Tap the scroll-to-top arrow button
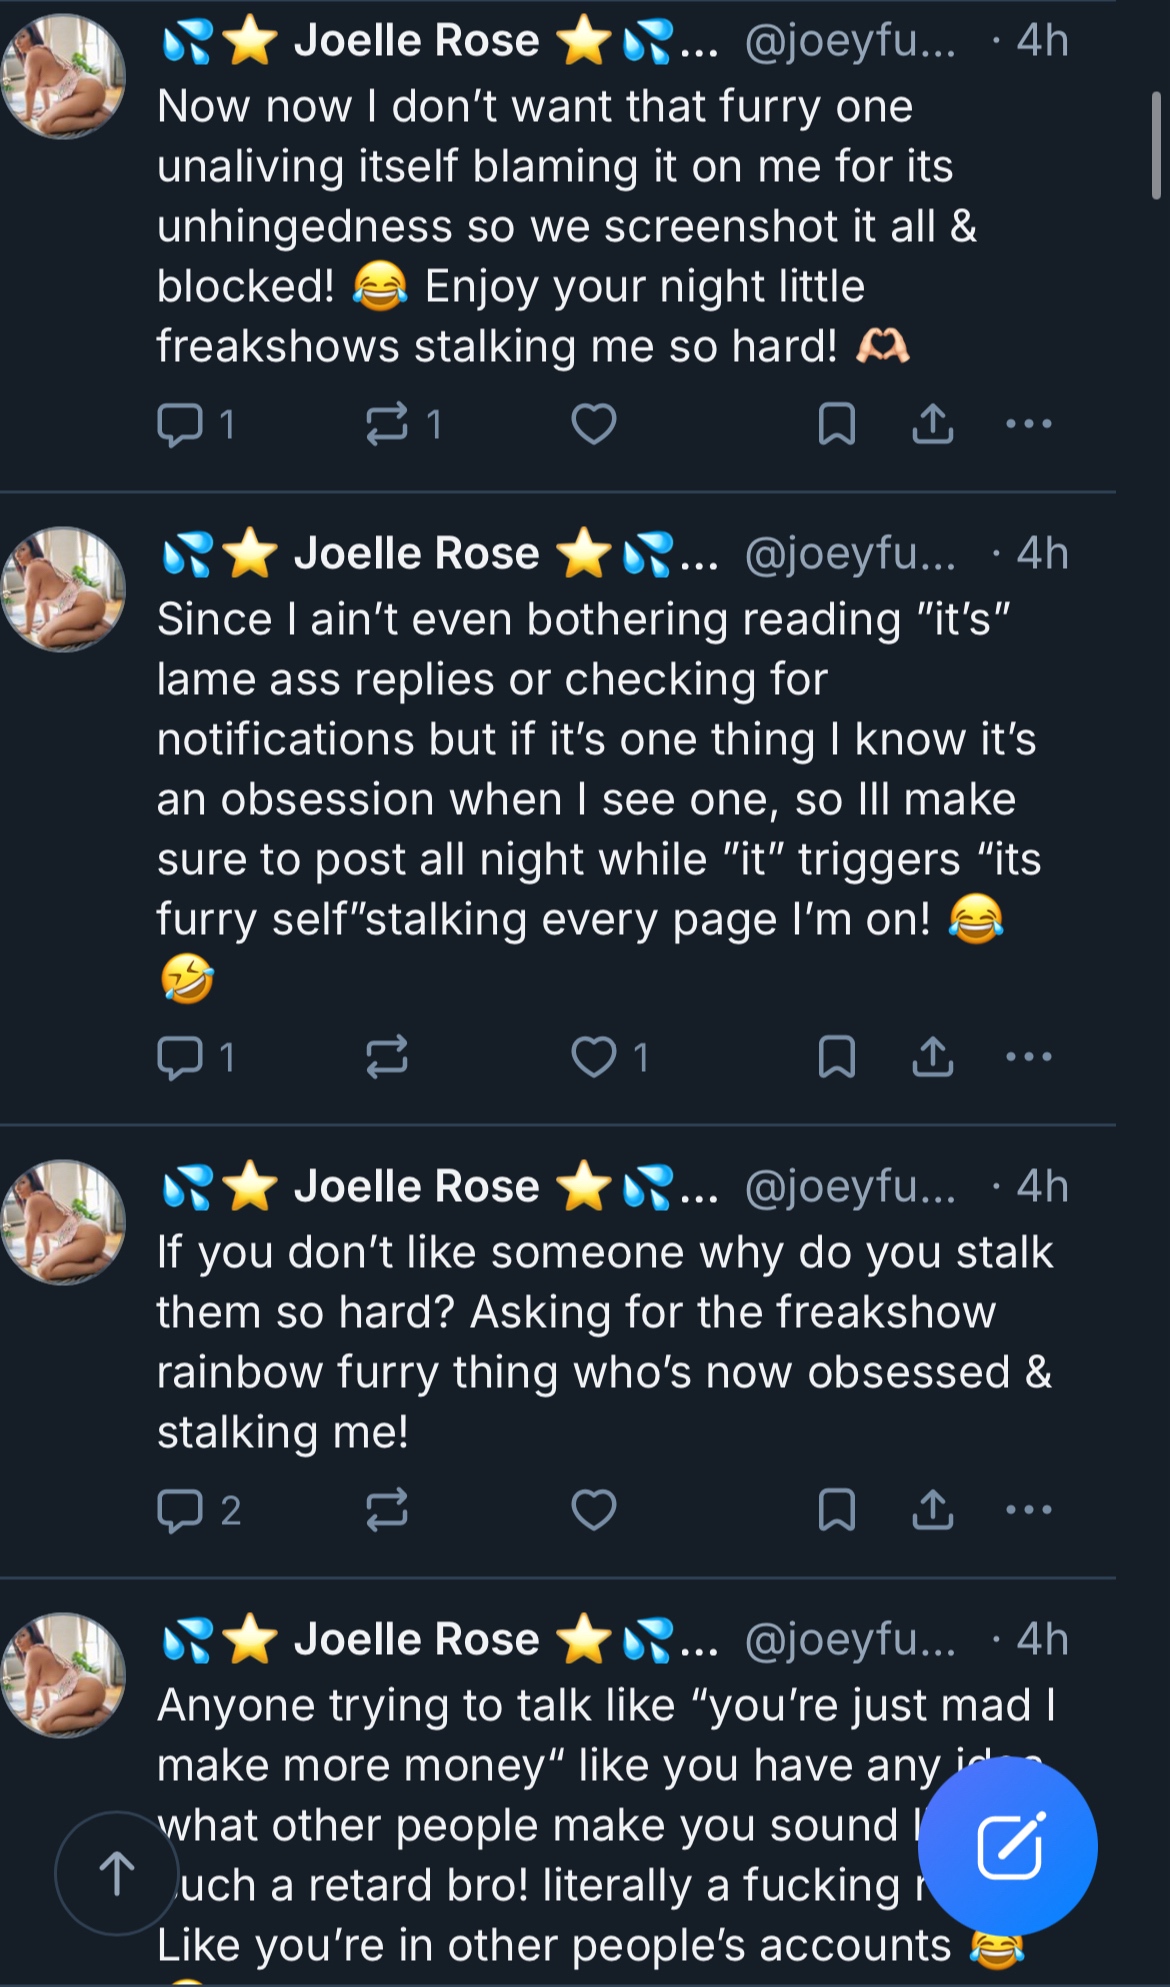The width and height of the screenshot is (1170, 1987). click(117, 1873)
